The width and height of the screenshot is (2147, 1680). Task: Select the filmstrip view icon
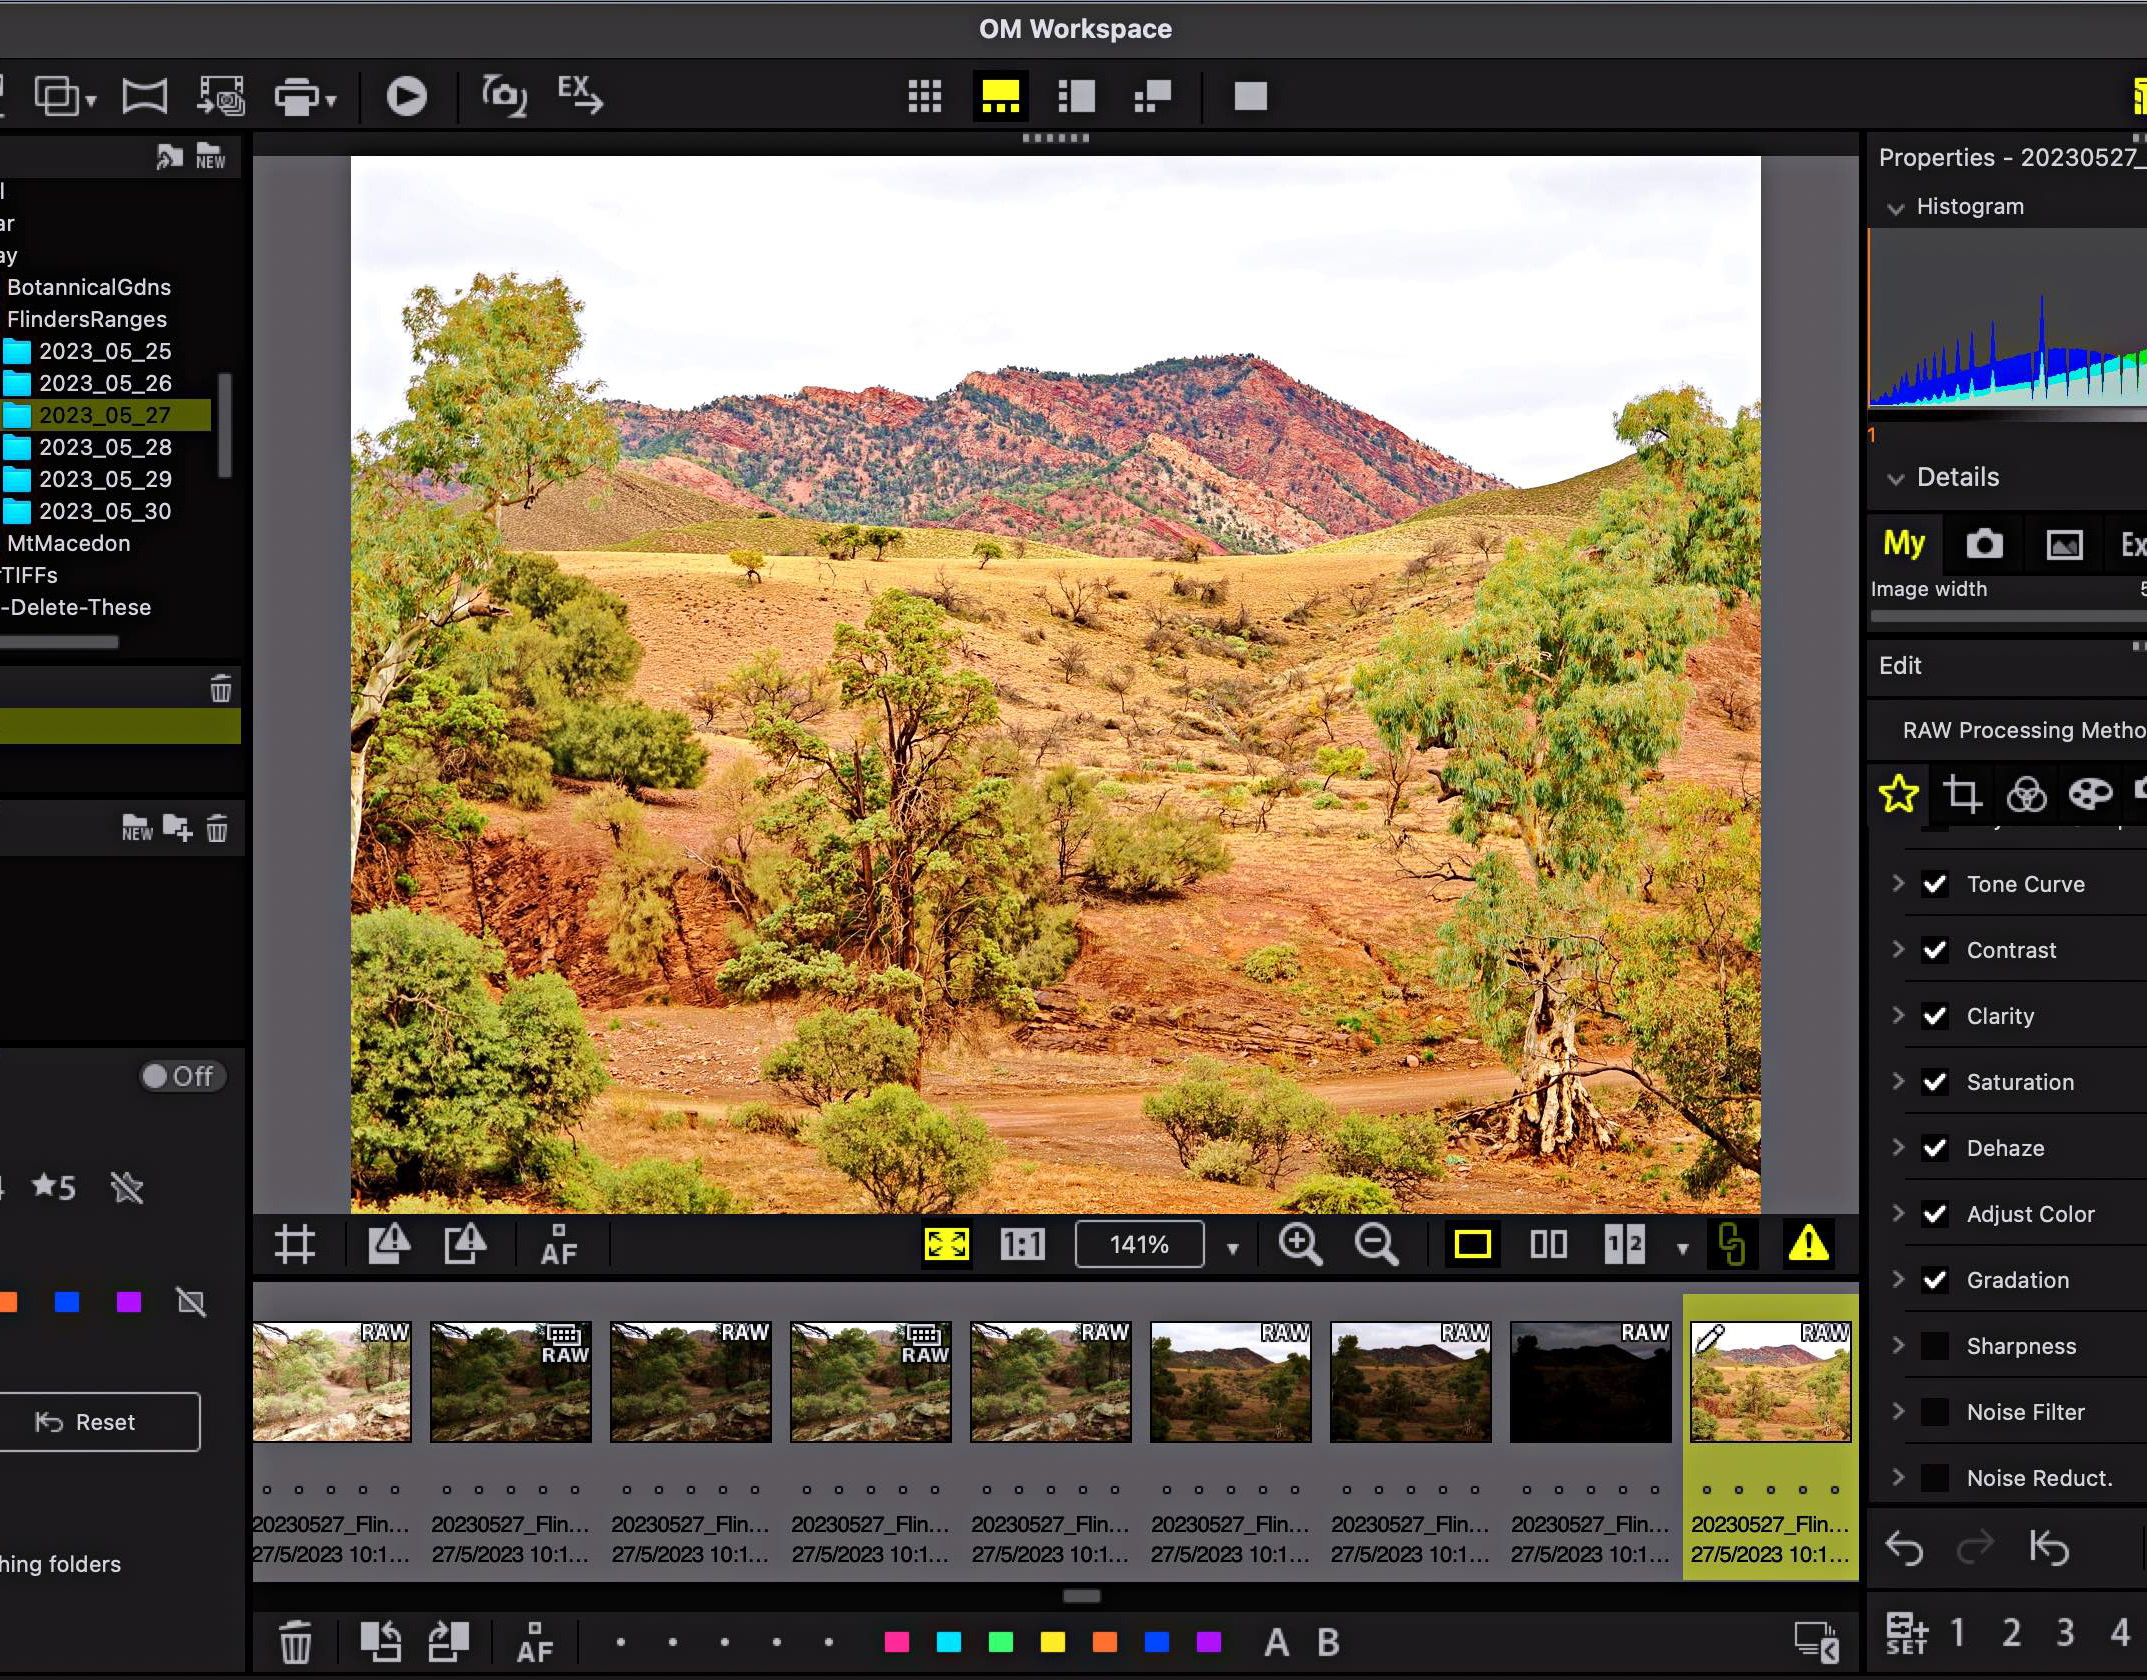pyautogui.click(x=1000, y=96)
